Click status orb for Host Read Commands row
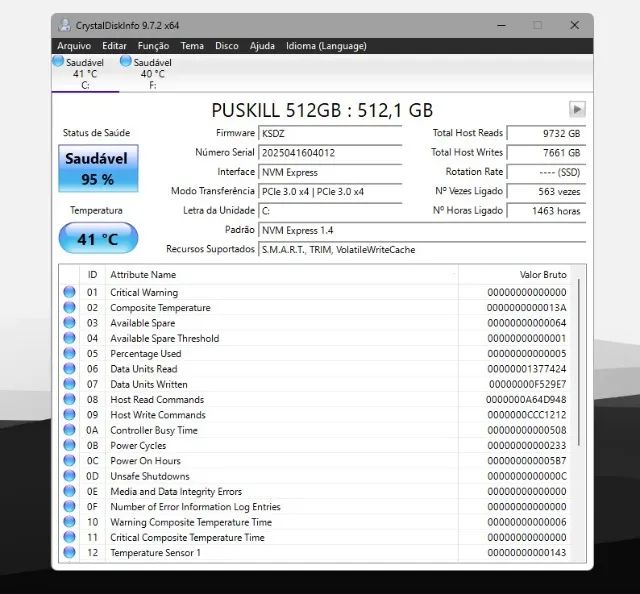Viewport: 640px width, 594px height. (x=69, y=399)
